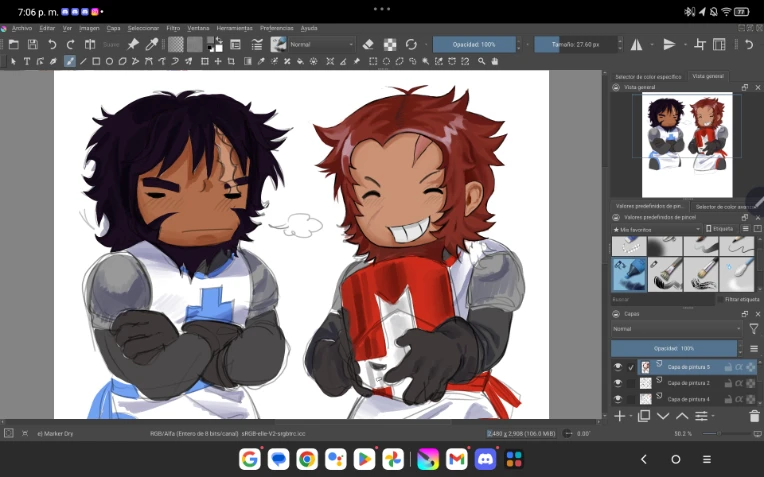Viewport: 764px width, 477px height.
Task: Select the Crop tool
Action: [231, 61]
